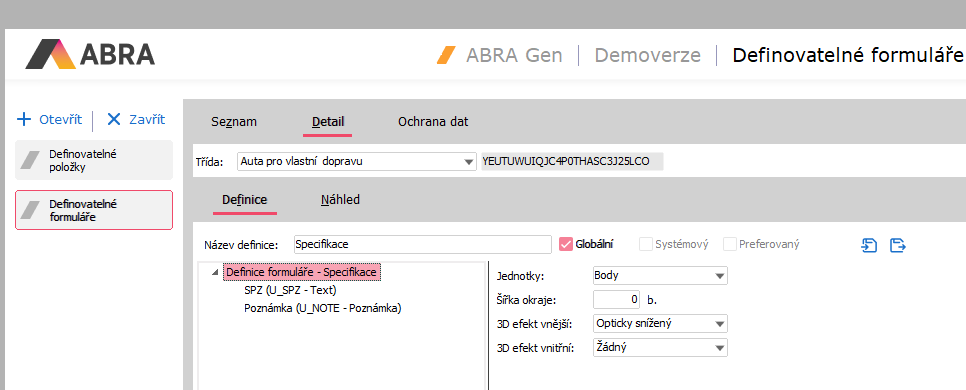Open the Ochrana dat tab
This screenshot has height=390, width=966.
[x=433, y=122]
